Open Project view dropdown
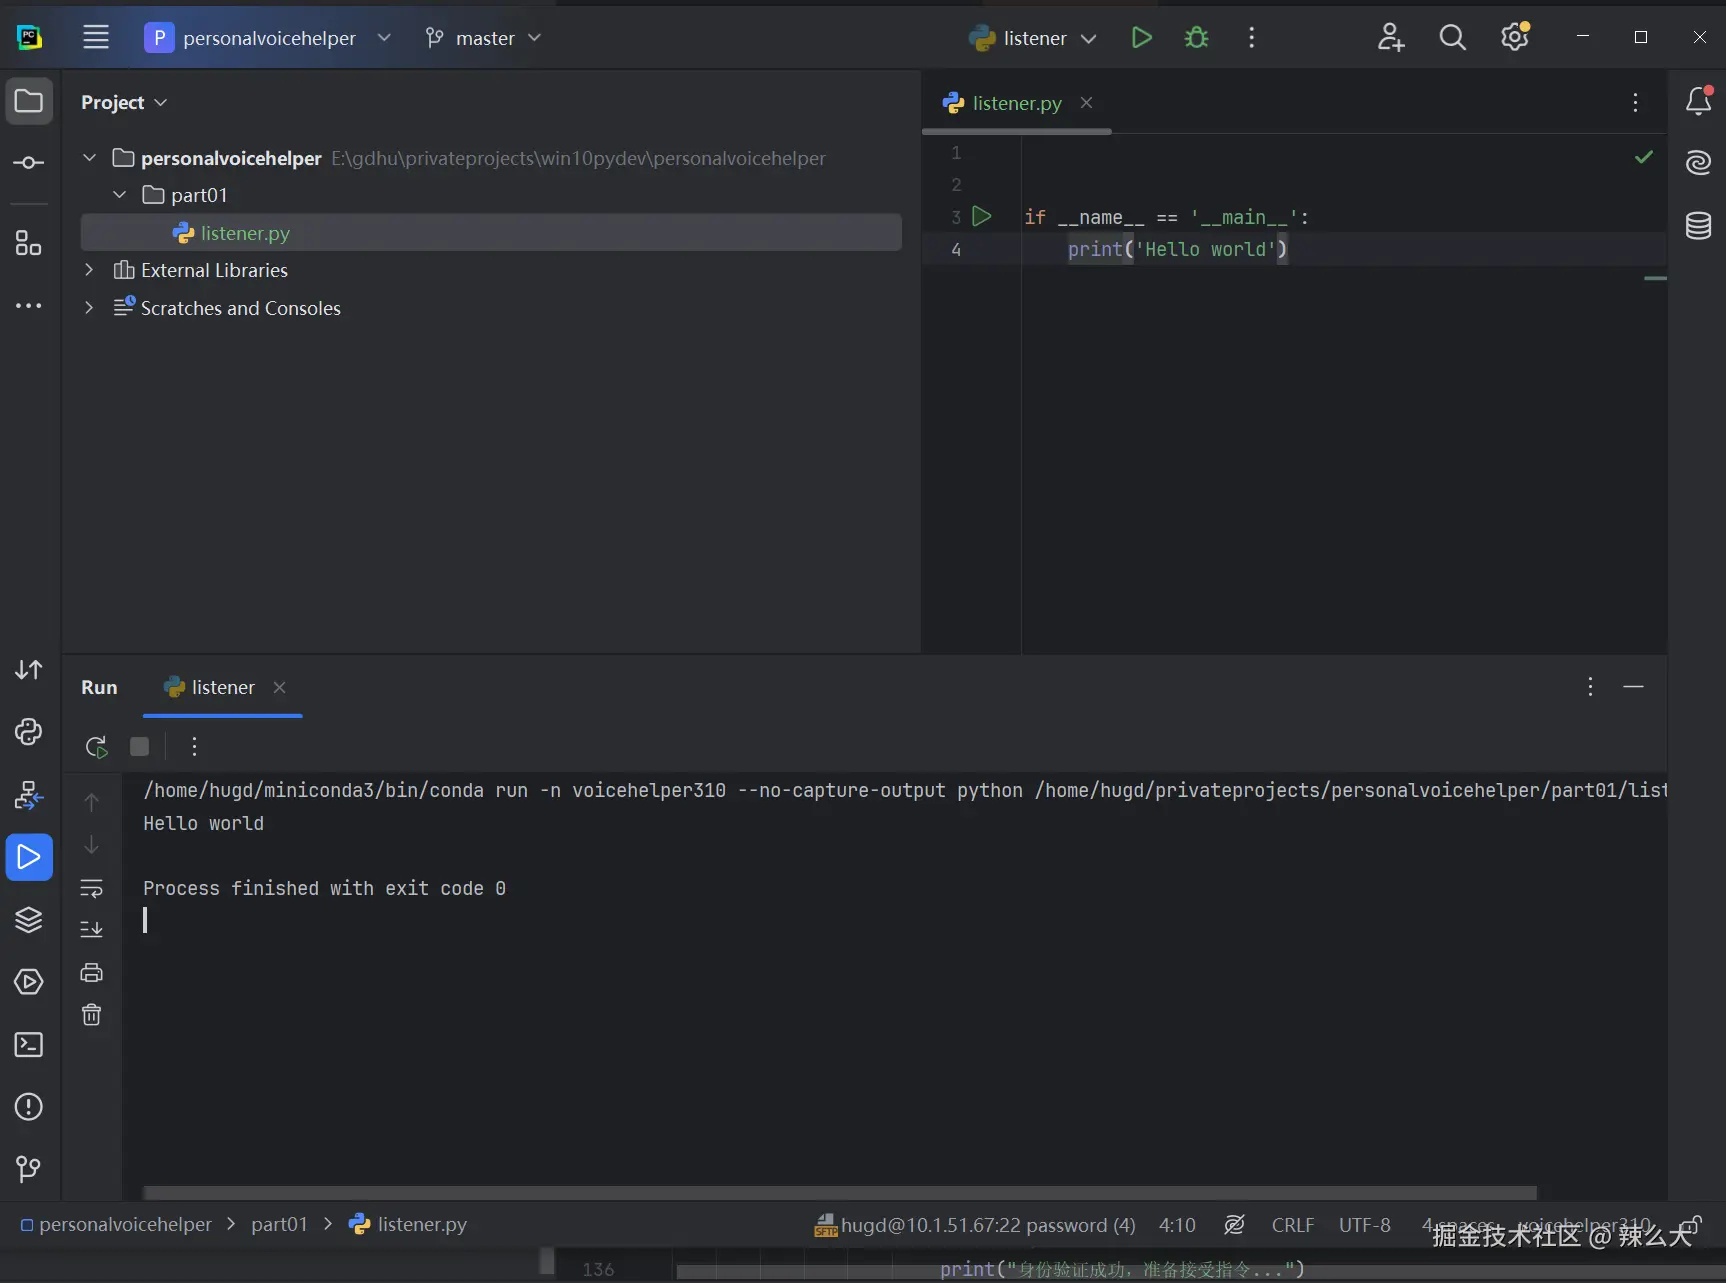 124,102
